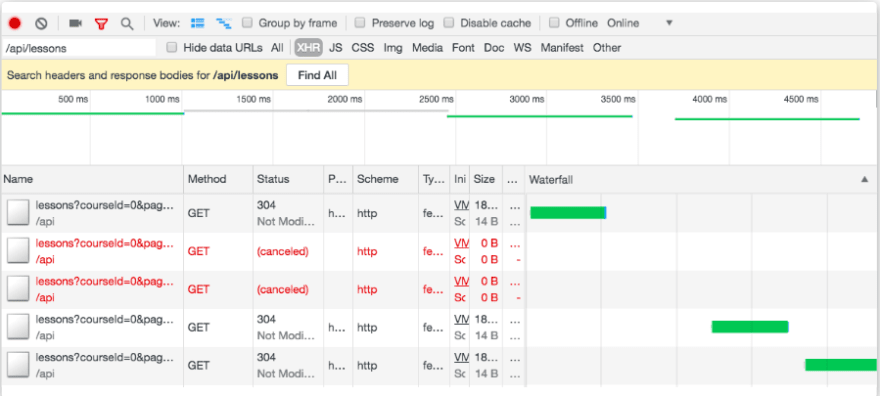Enable Group by frame checkbox

(x=246, y=22)
